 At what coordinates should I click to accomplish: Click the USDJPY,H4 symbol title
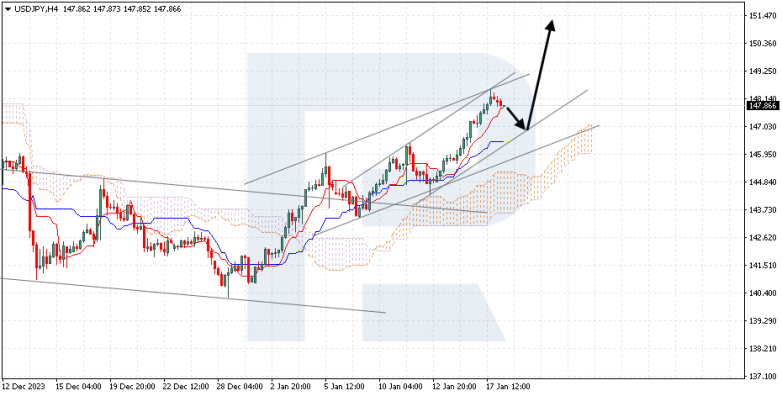click(x=35, y=9)
